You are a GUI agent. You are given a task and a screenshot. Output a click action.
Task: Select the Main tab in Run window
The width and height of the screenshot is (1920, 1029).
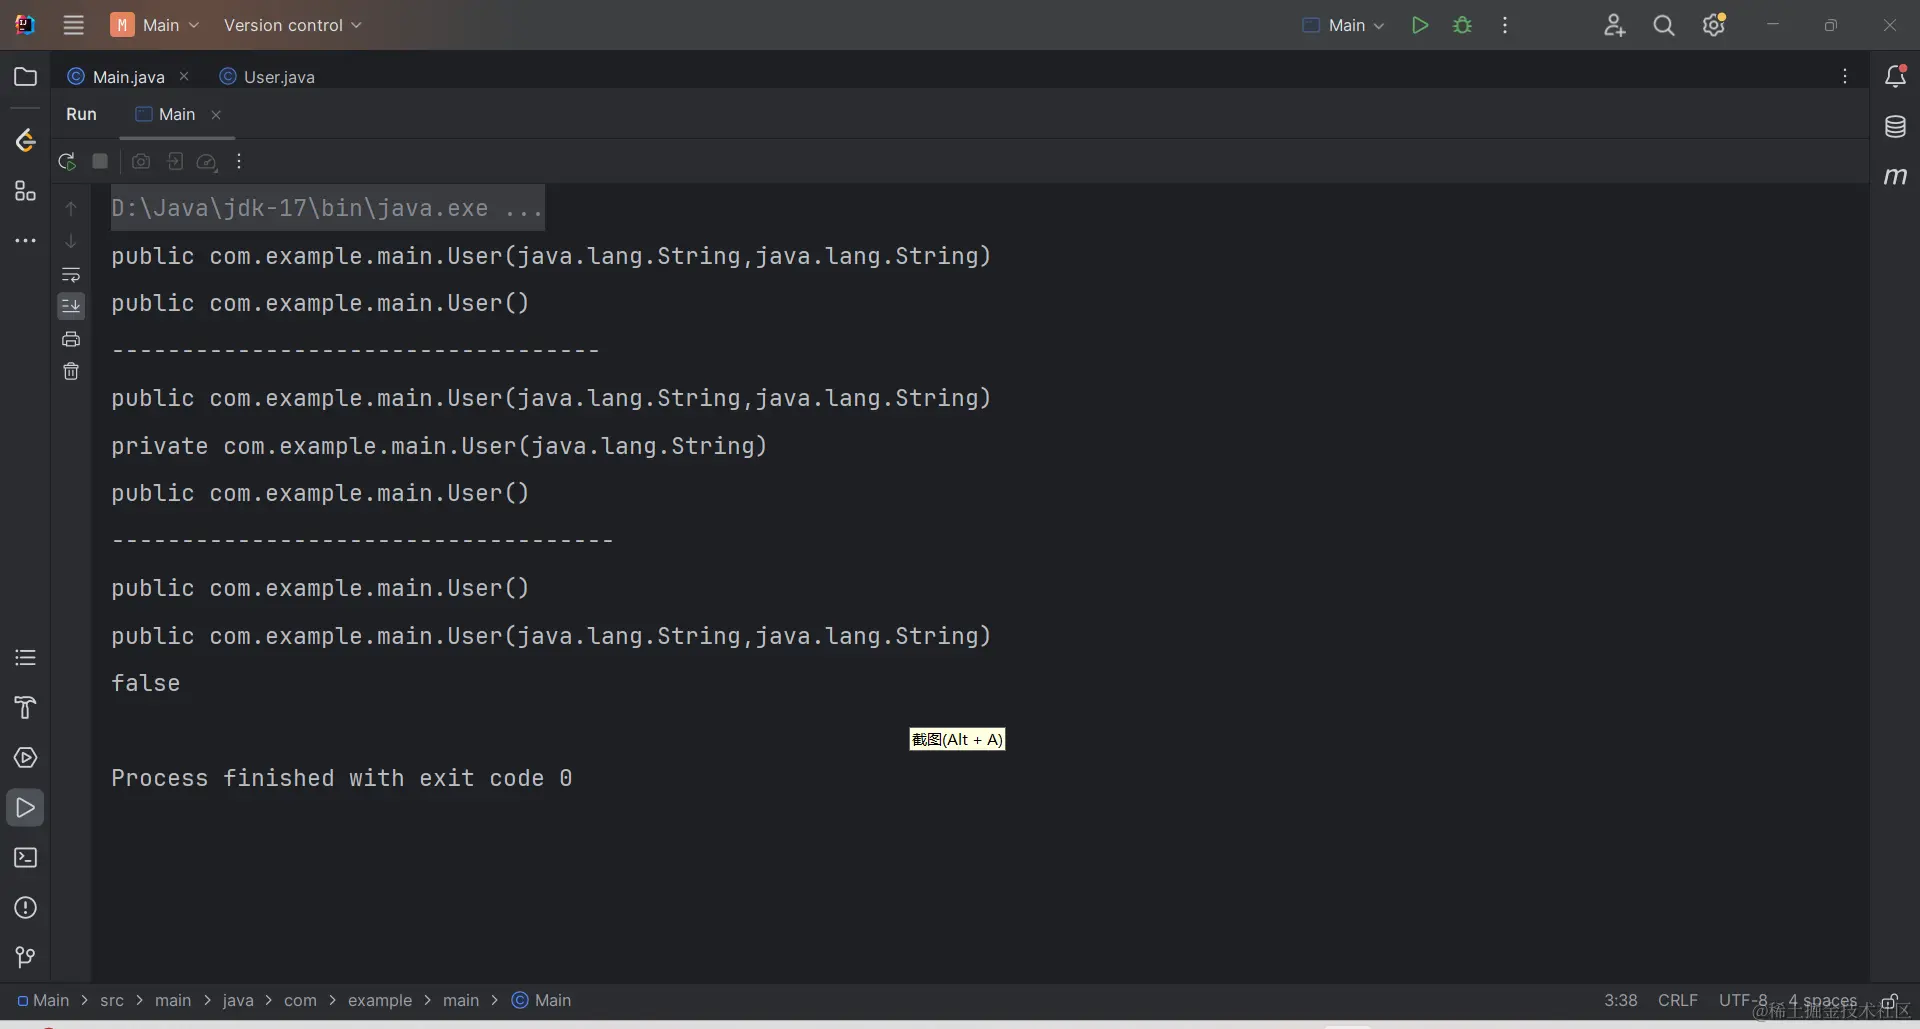coord(176,114)
